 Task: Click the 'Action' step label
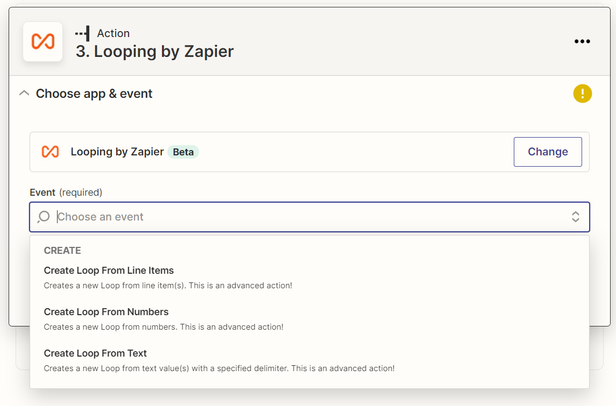click(113, 33)
